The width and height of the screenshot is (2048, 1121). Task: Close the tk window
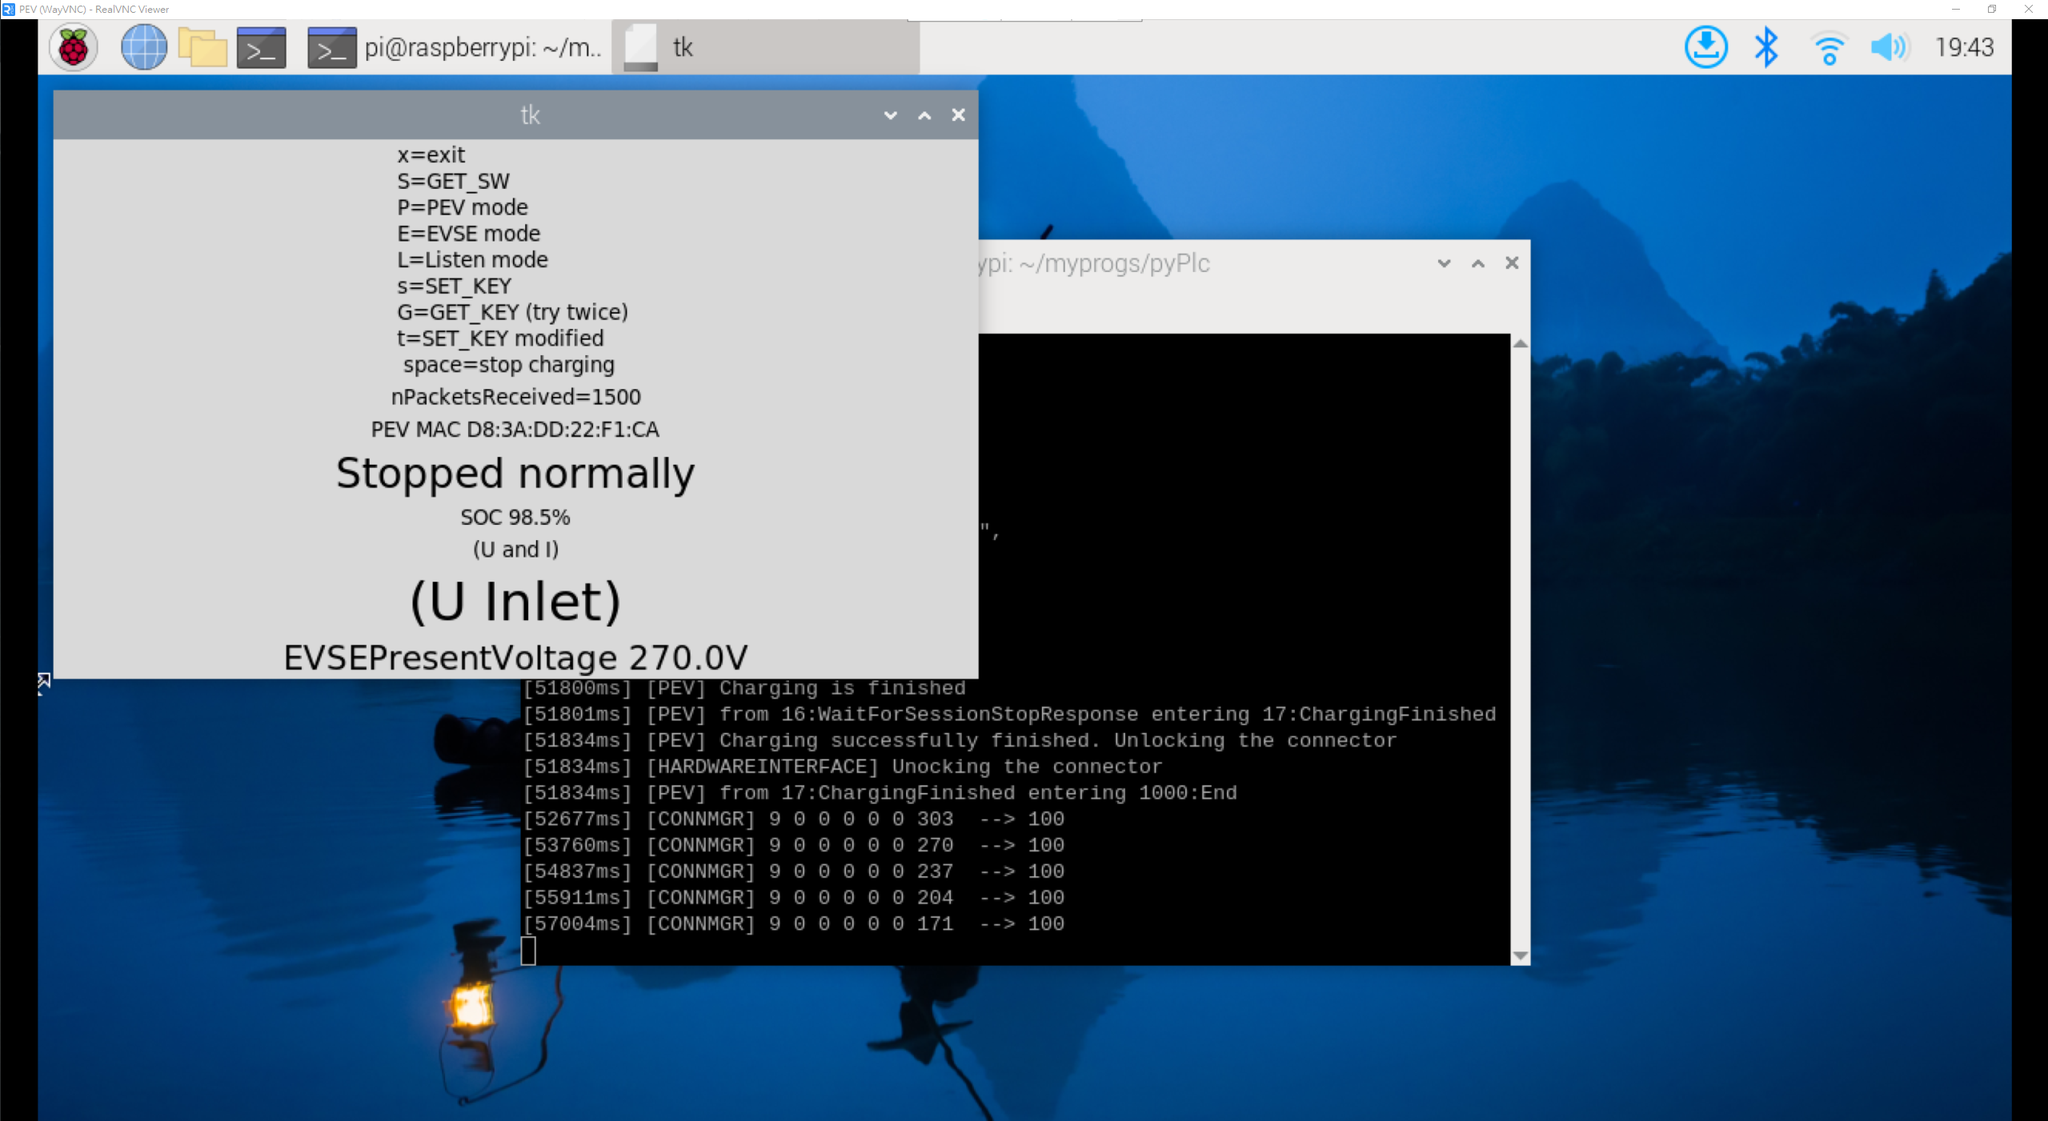[x=958, y=115]
